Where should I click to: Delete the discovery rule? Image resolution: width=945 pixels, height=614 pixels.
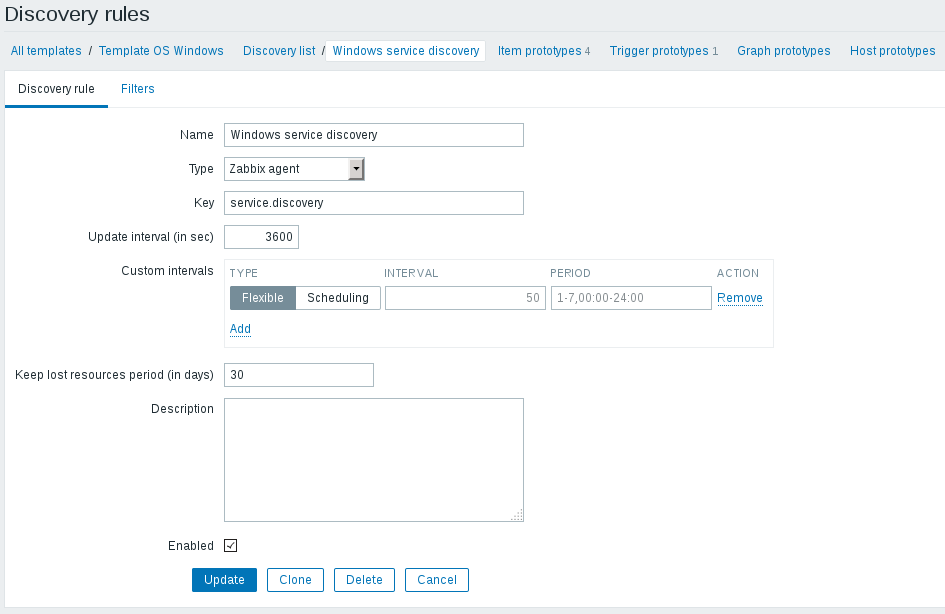click(x=364, y=579)
